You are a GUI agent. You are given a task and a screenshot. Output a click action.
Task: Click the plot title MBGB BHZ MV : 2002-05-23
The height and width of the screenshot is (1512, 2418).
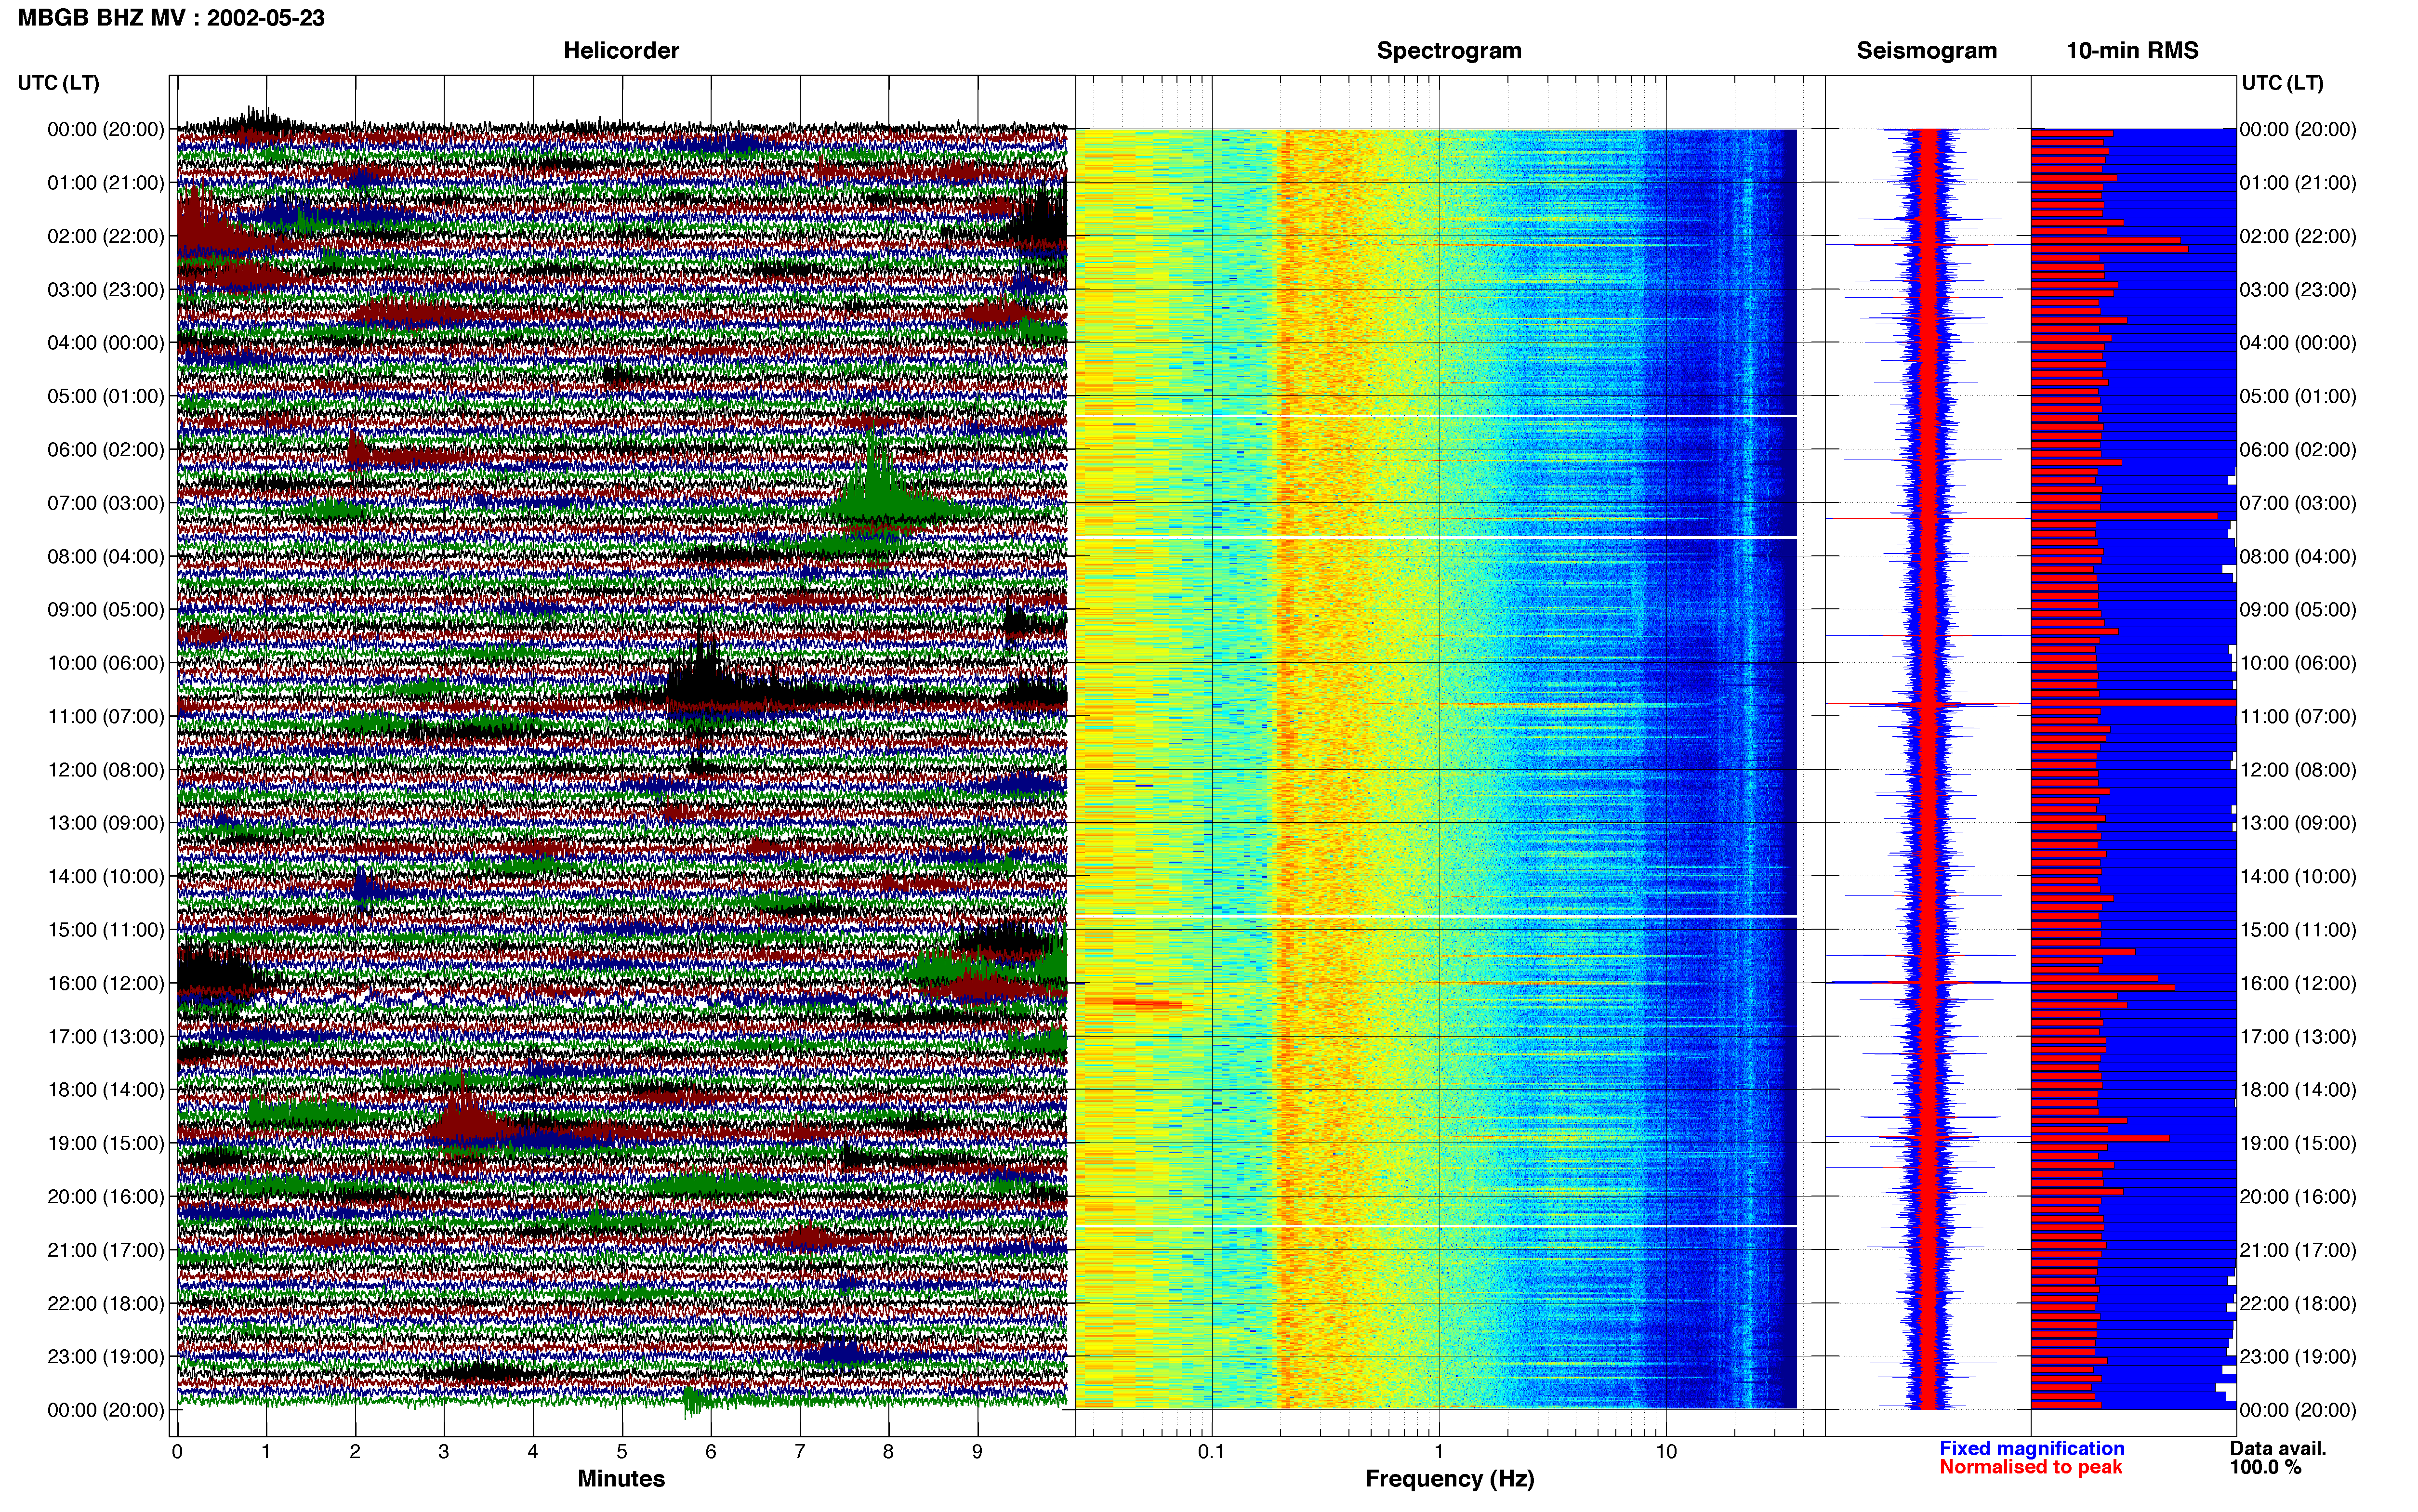pos(171,18)
